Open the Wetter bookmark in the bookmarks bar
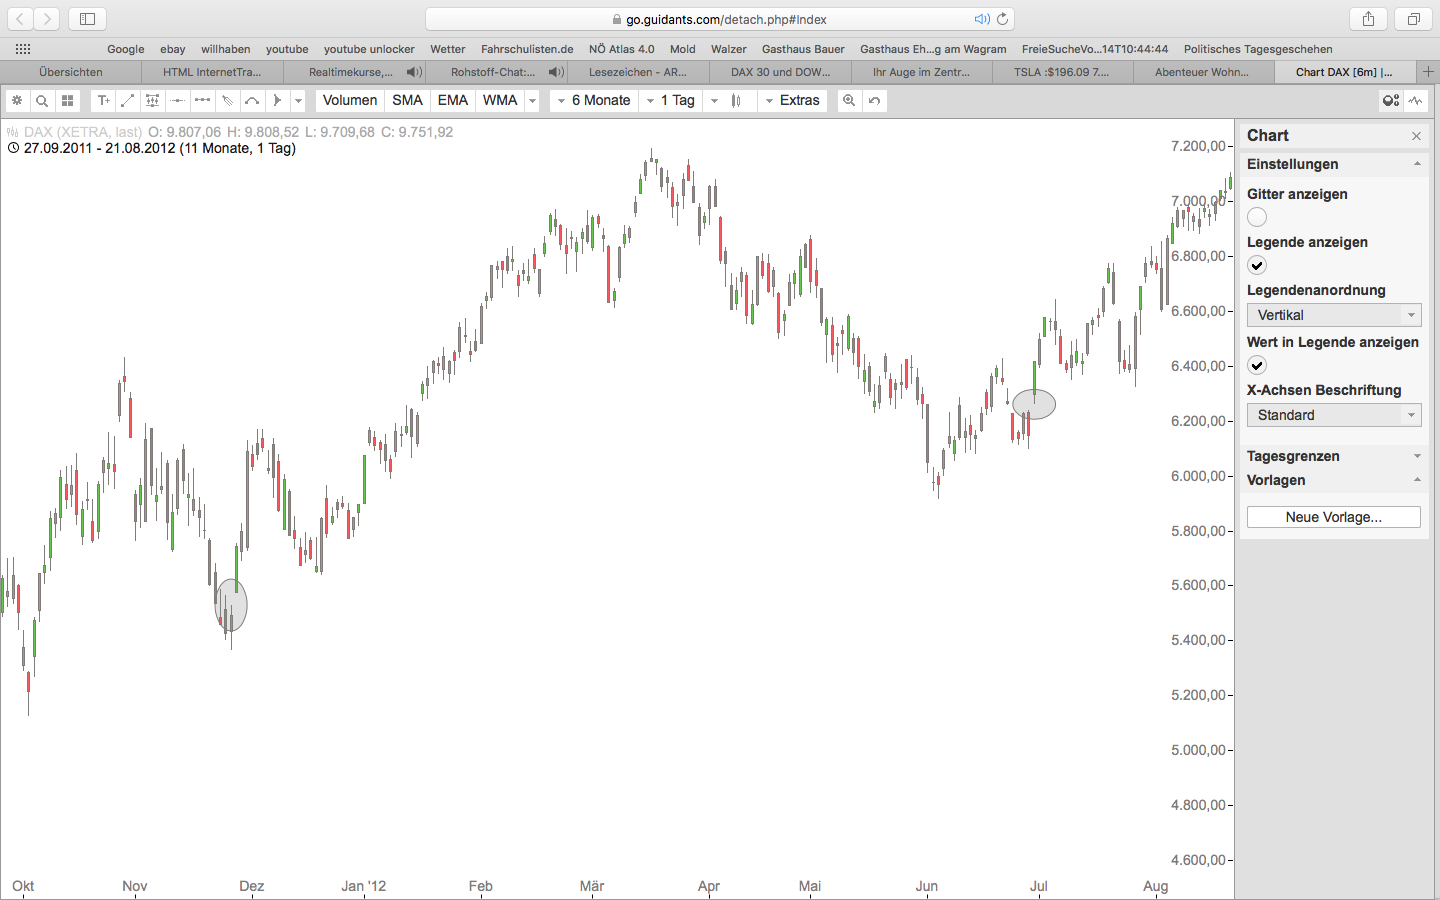This screenshot has height=900, width=1440. click(447, 49)
